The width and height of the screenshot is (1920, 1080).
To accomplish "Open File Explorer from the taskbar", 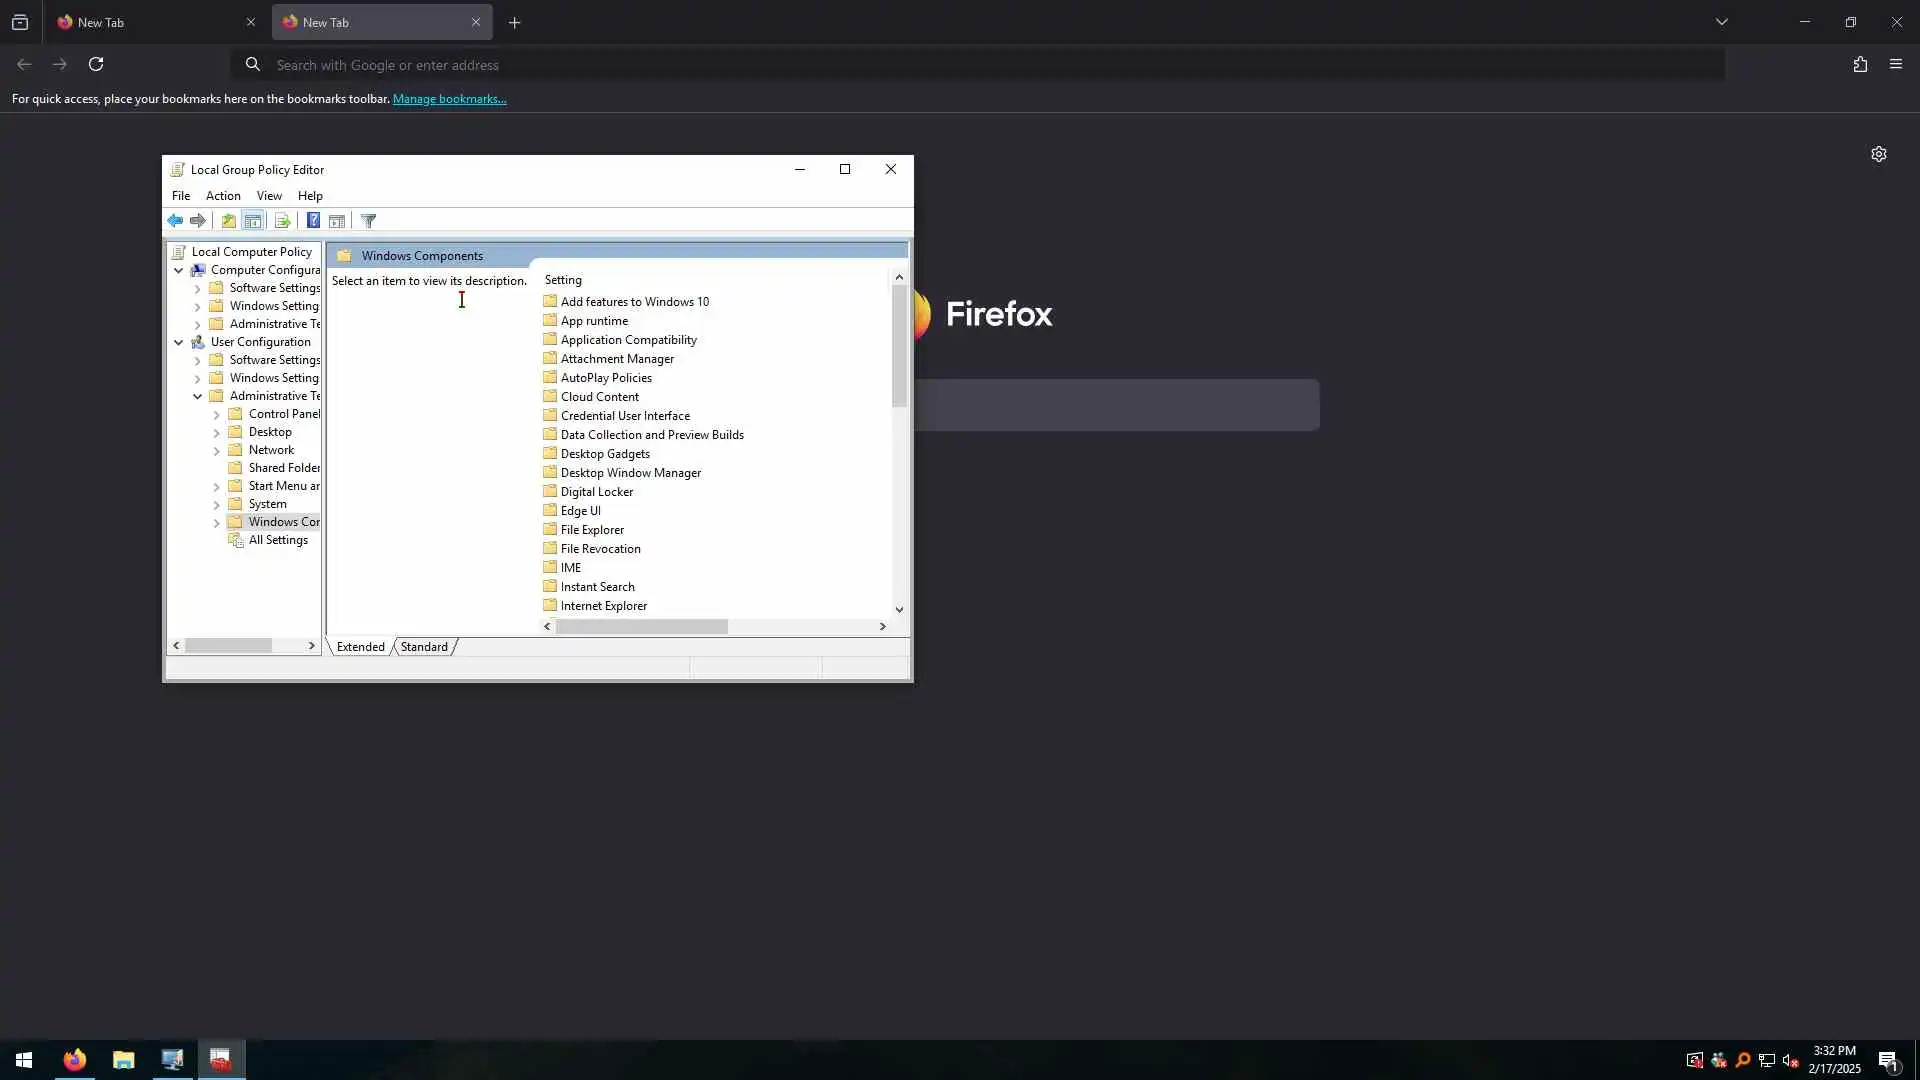I will [123, 1060].
